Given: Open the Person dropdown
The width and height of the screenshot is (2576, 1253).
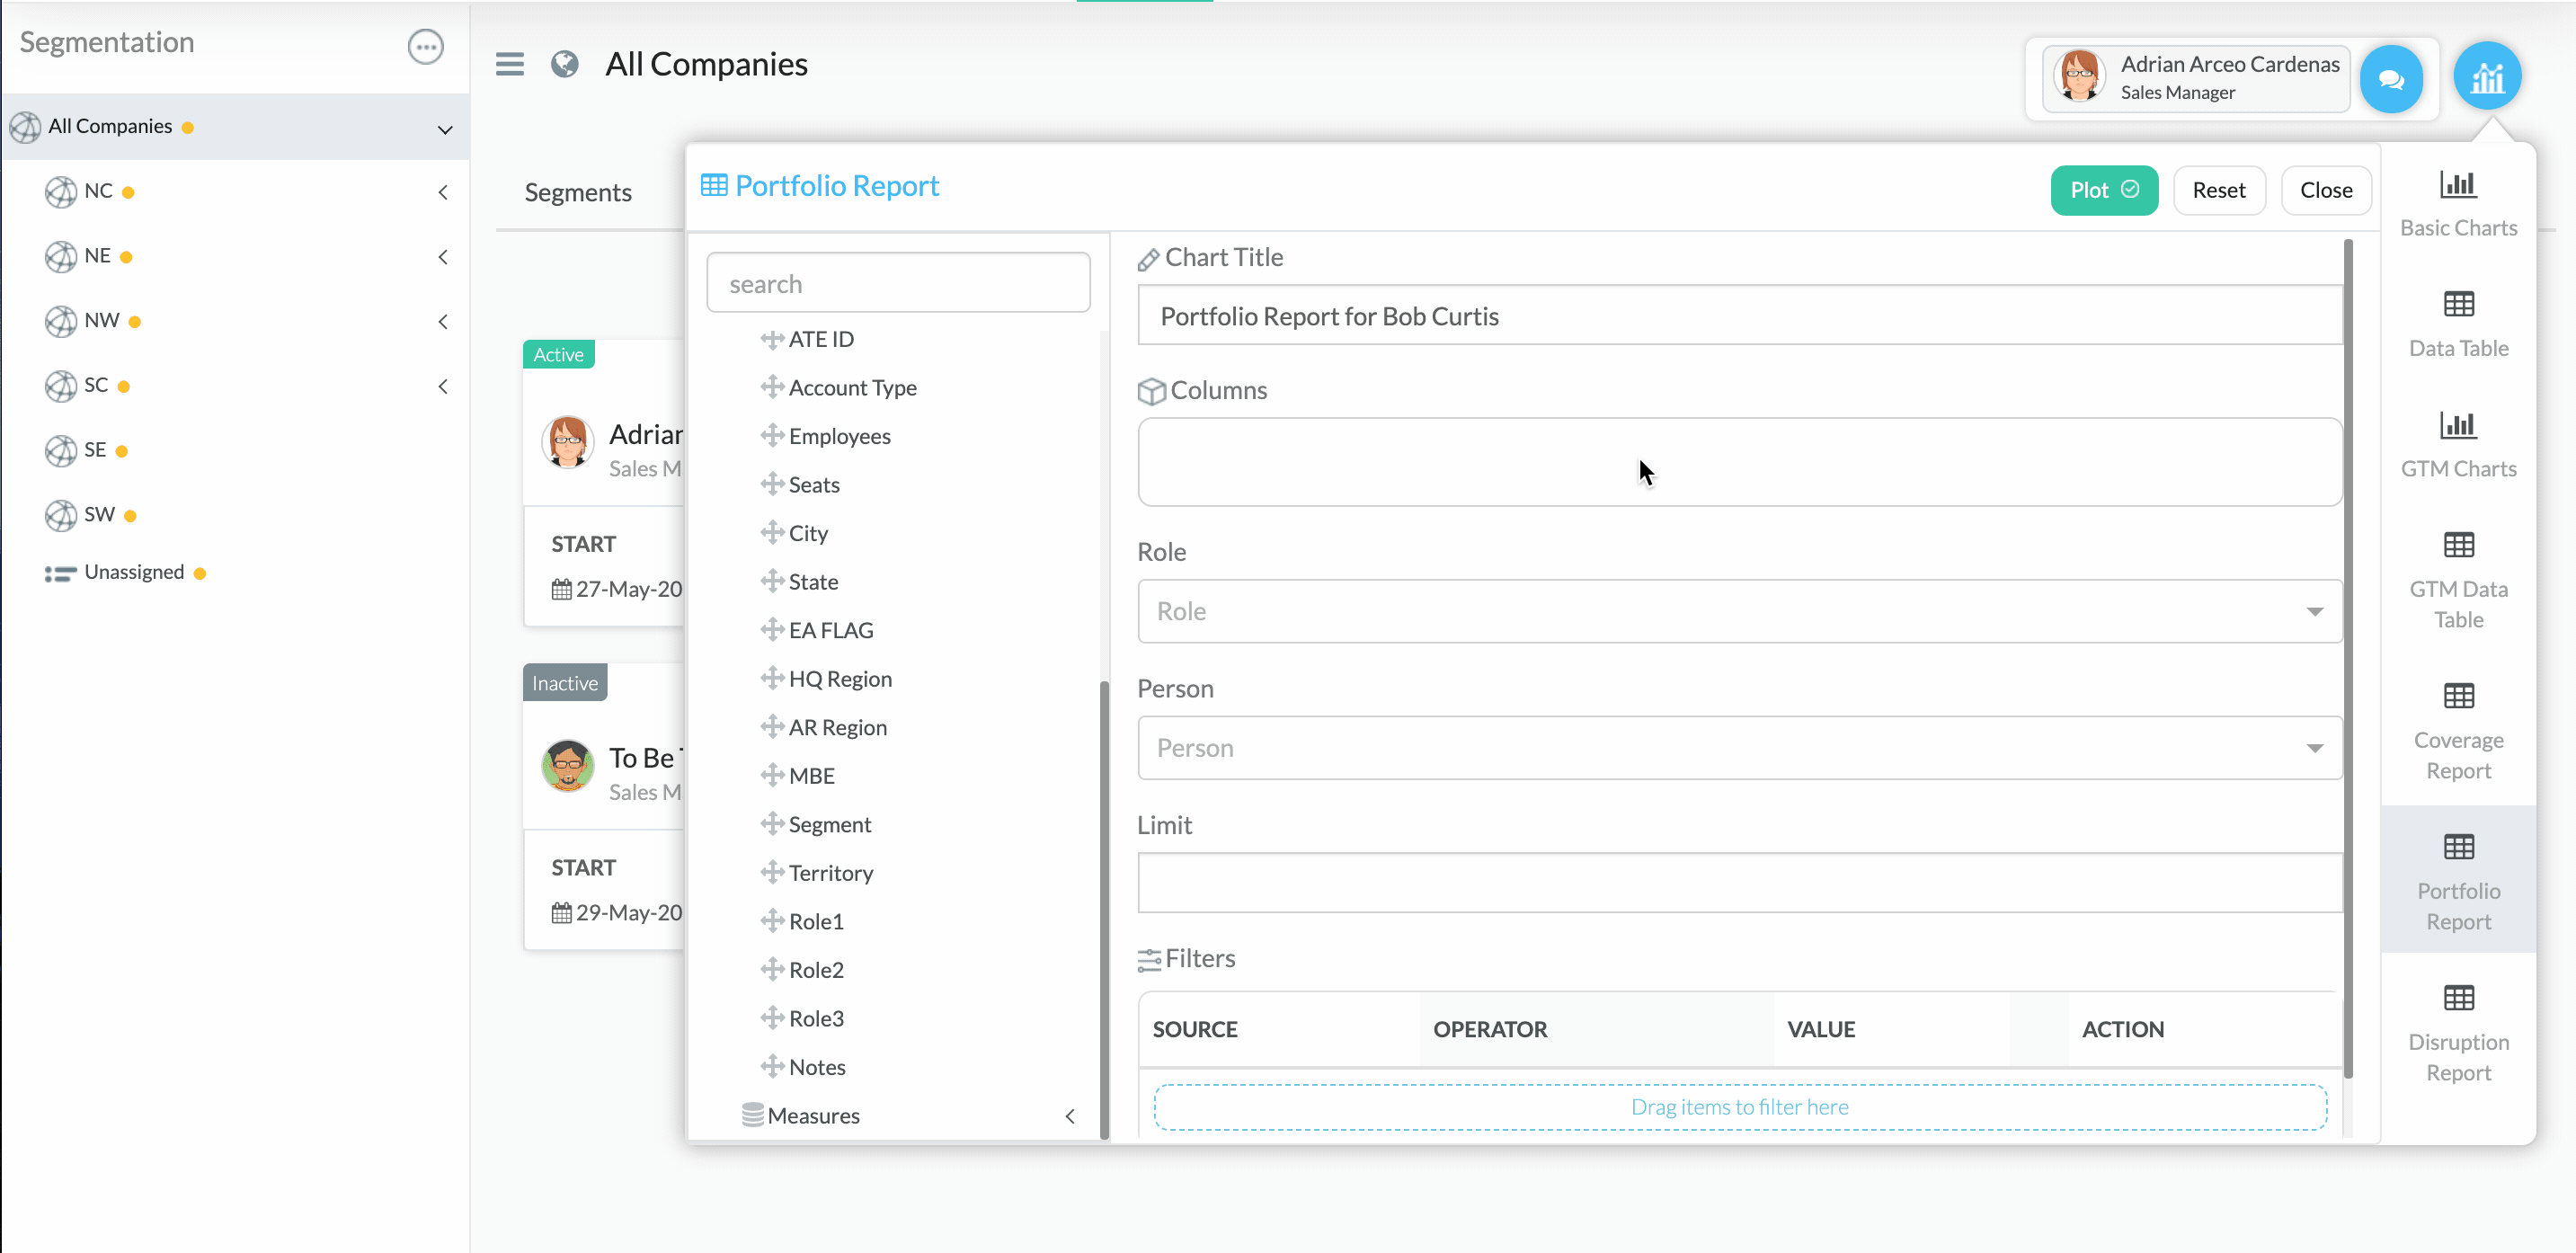Looking at the screenshot, I should pyautogui.click(x=1738, y=748).
